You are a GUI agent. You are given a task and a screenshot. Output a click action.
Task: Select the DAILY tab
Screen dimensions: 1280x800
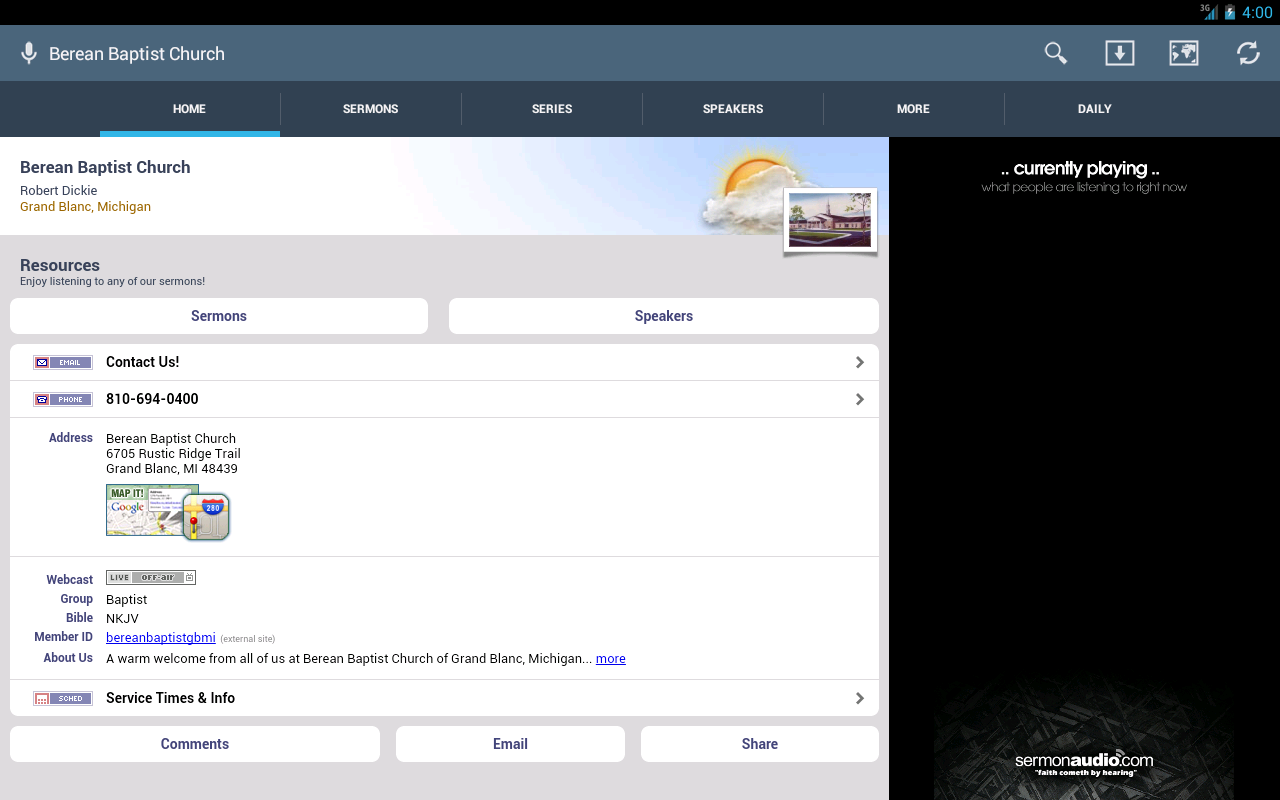click(x=1095, y=109)
